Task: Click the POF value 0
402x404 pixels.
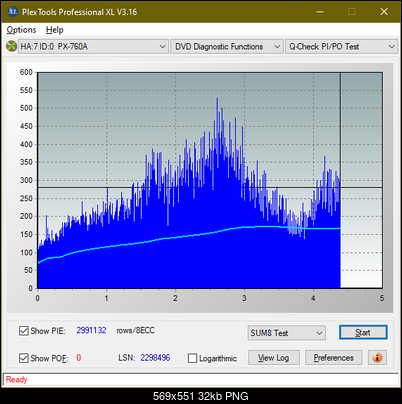Action: [x=79, y=358]
